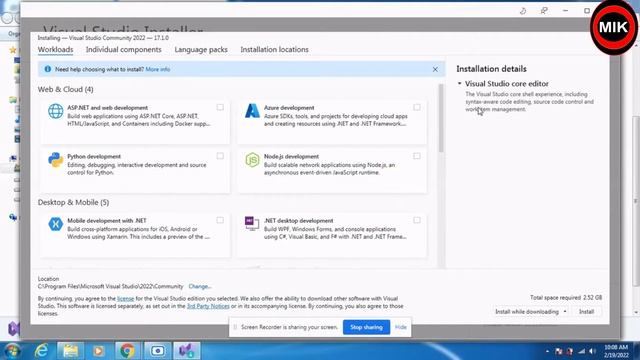The width and height of the screenshot is (640, 360).
Task: Switch to Individual components tab
Action: point(124,49)
